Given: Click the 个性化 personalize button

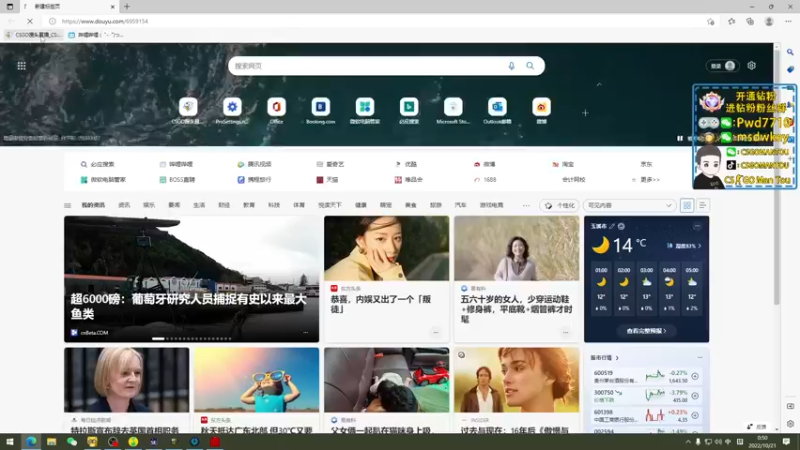Looking at the screenshot, I should click(x=559, y=205).
